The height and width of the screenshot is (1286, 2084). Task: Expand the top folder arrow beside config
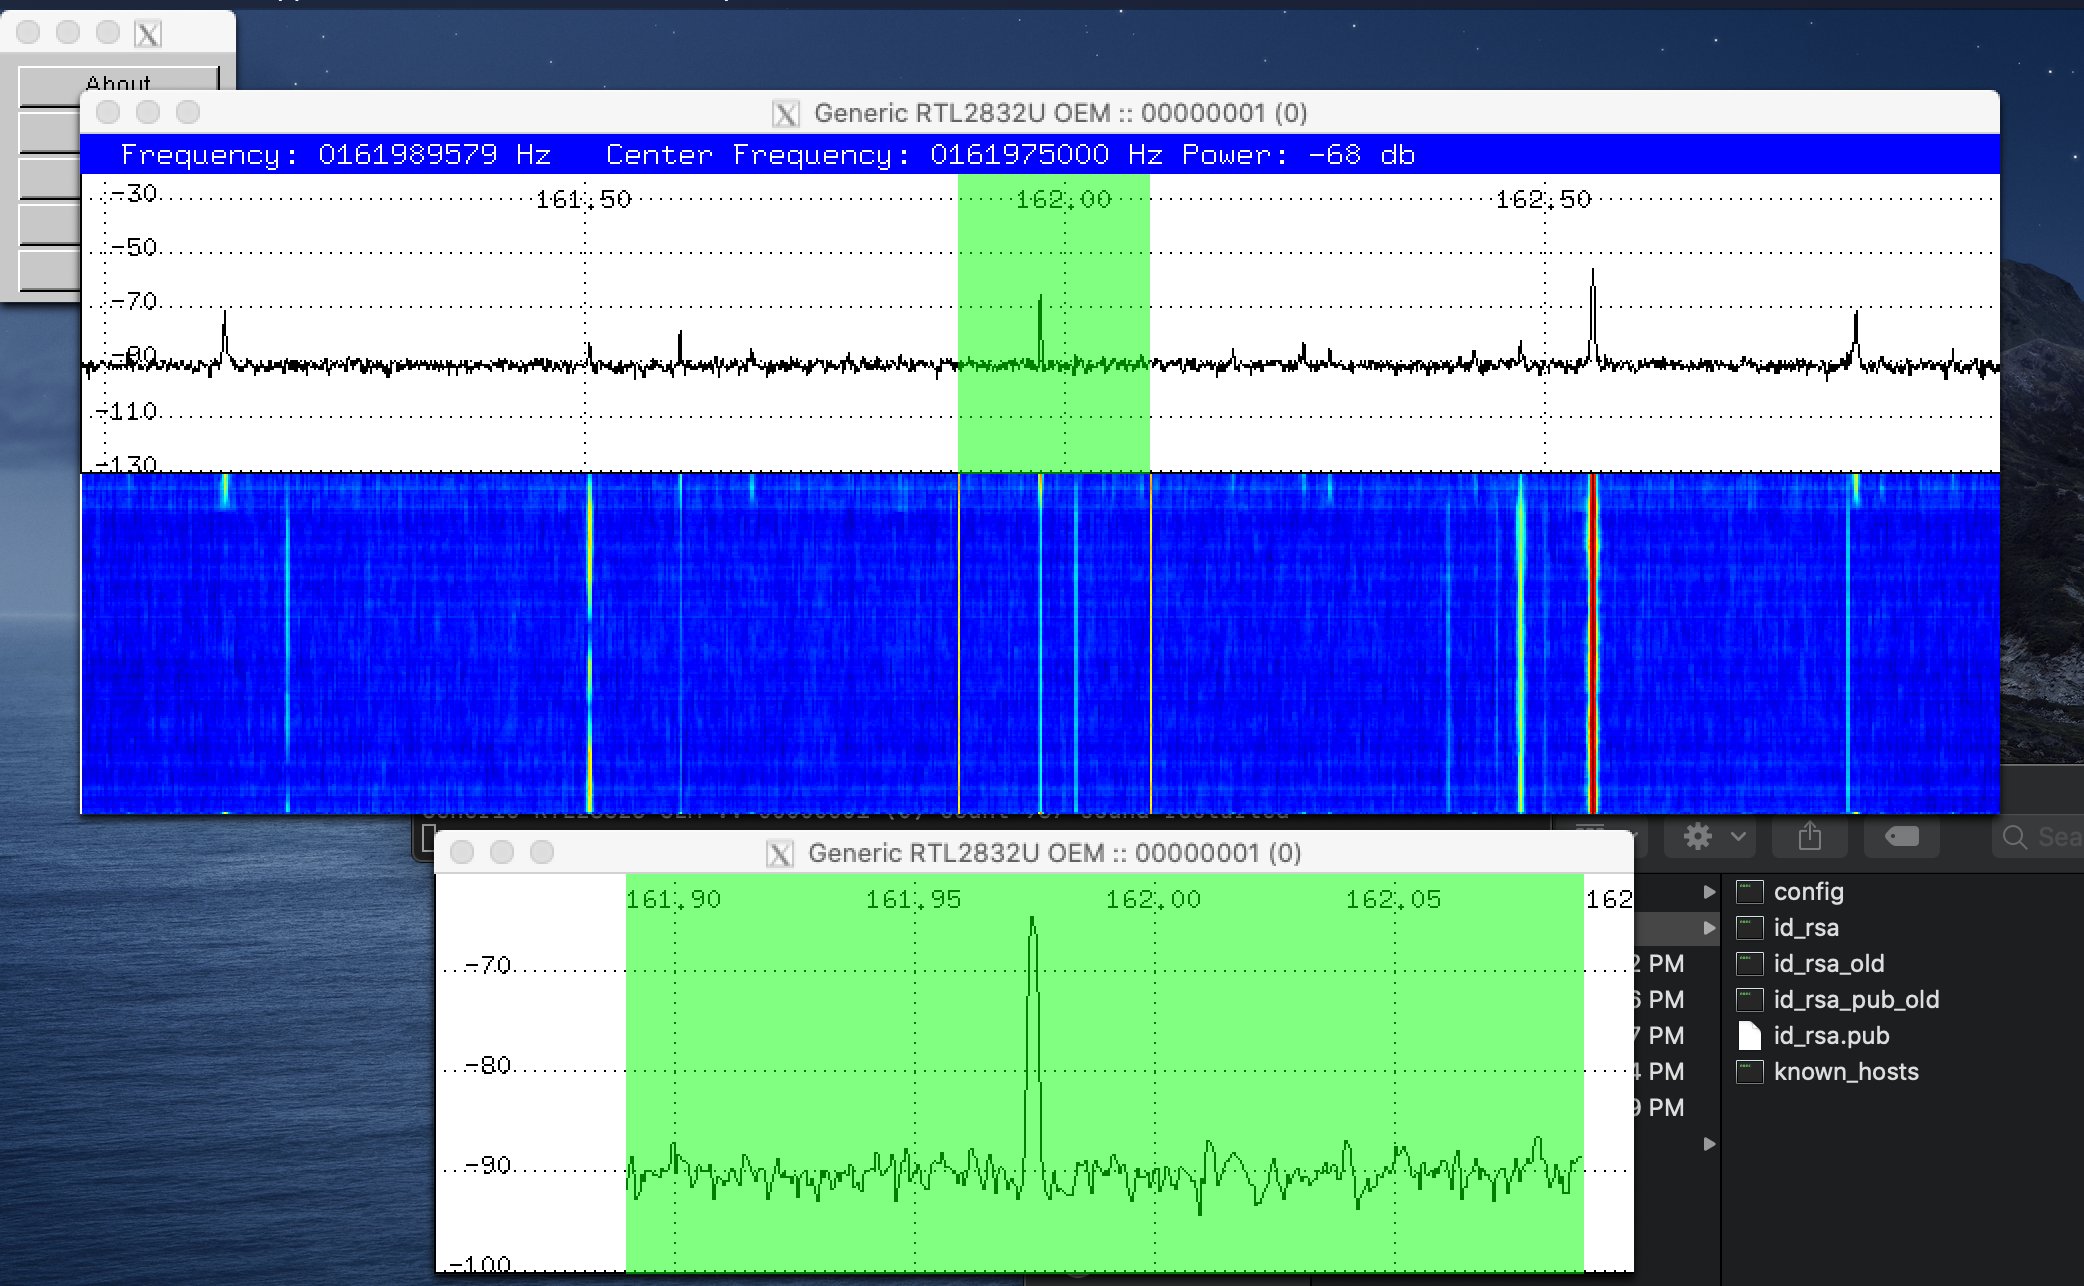pyautogui.click(x=1709, y=892)
